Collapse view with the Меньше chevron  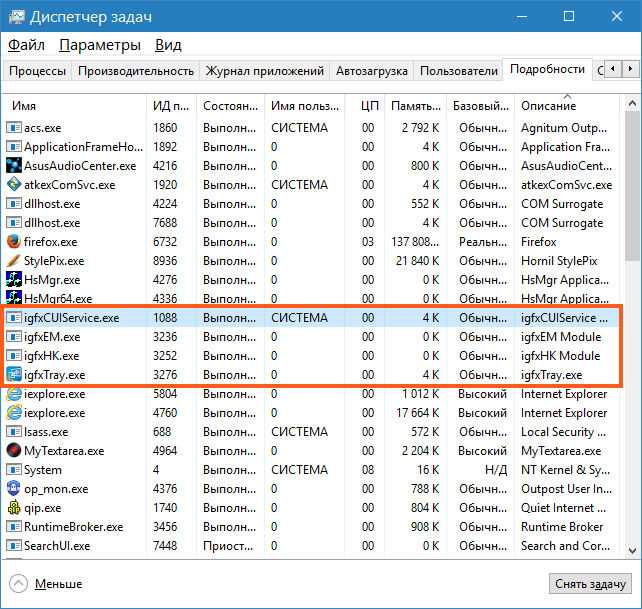point(18,584)
